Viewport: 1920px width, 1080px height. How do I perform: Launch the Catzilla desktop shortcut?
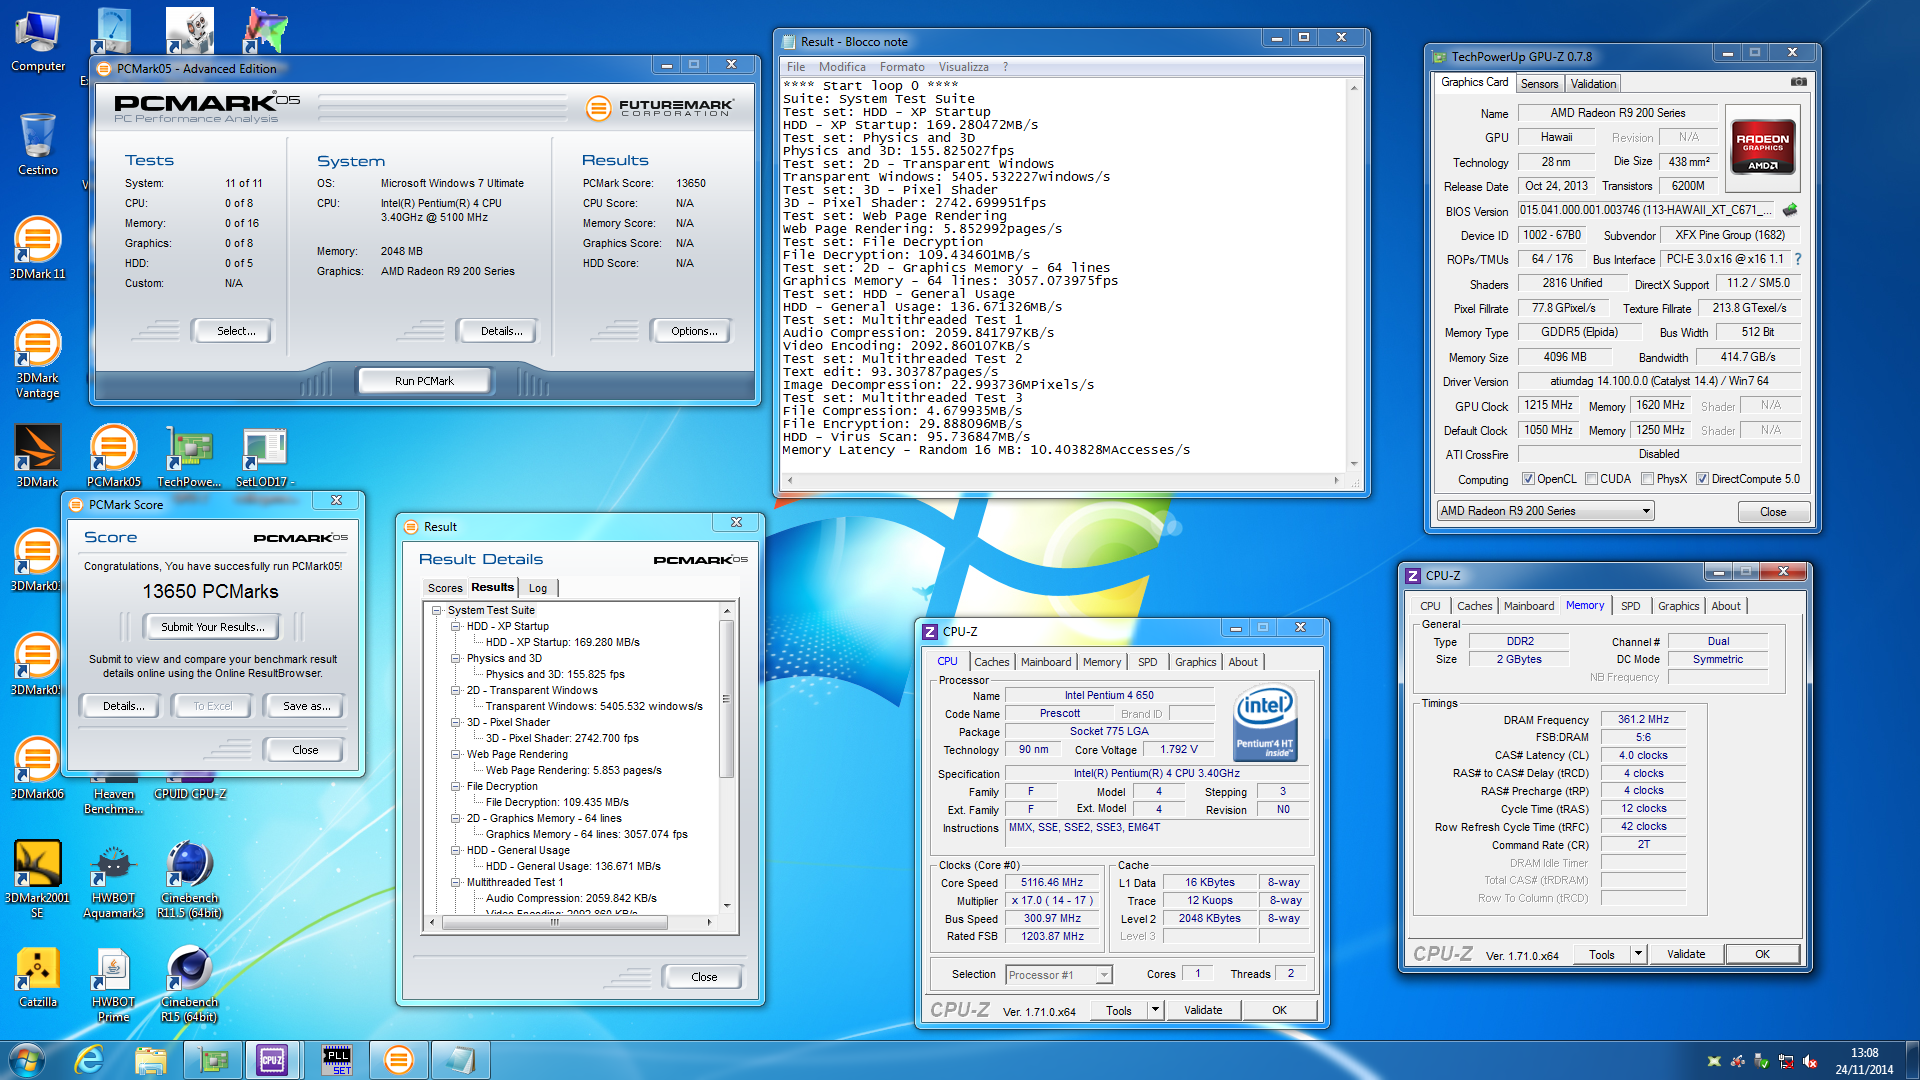[x=38, y=975]
